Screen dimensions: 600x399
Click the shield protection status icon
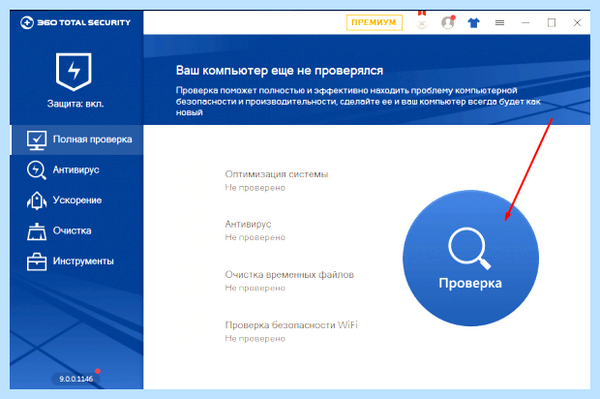pos(73,72)
